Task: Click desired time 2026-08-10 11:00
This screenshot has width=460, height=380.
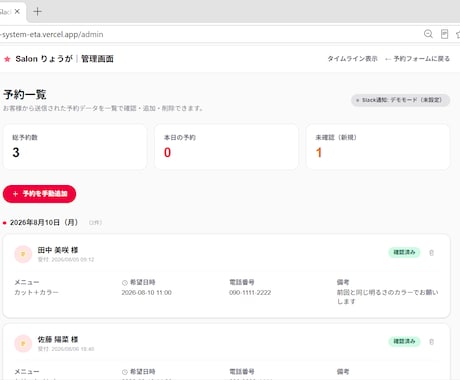Action: (x=146, y=293)
